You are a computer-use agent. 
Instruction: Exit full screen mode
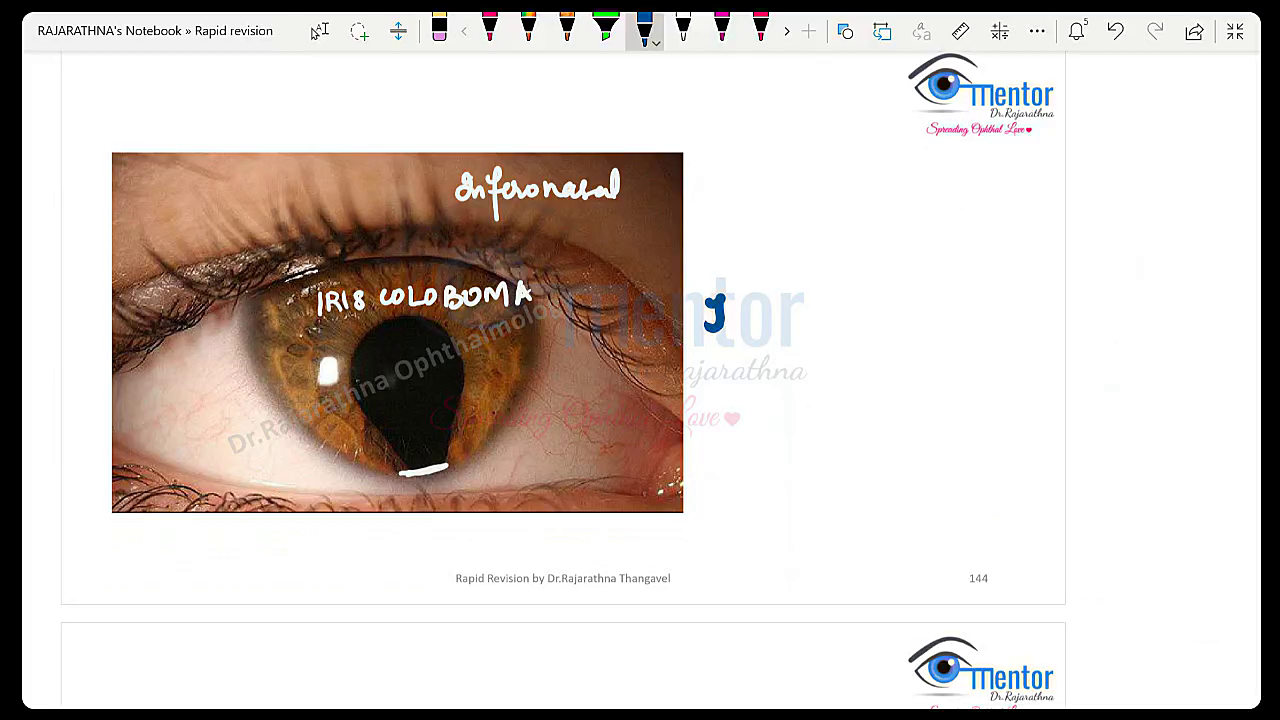click(1235, 32)
